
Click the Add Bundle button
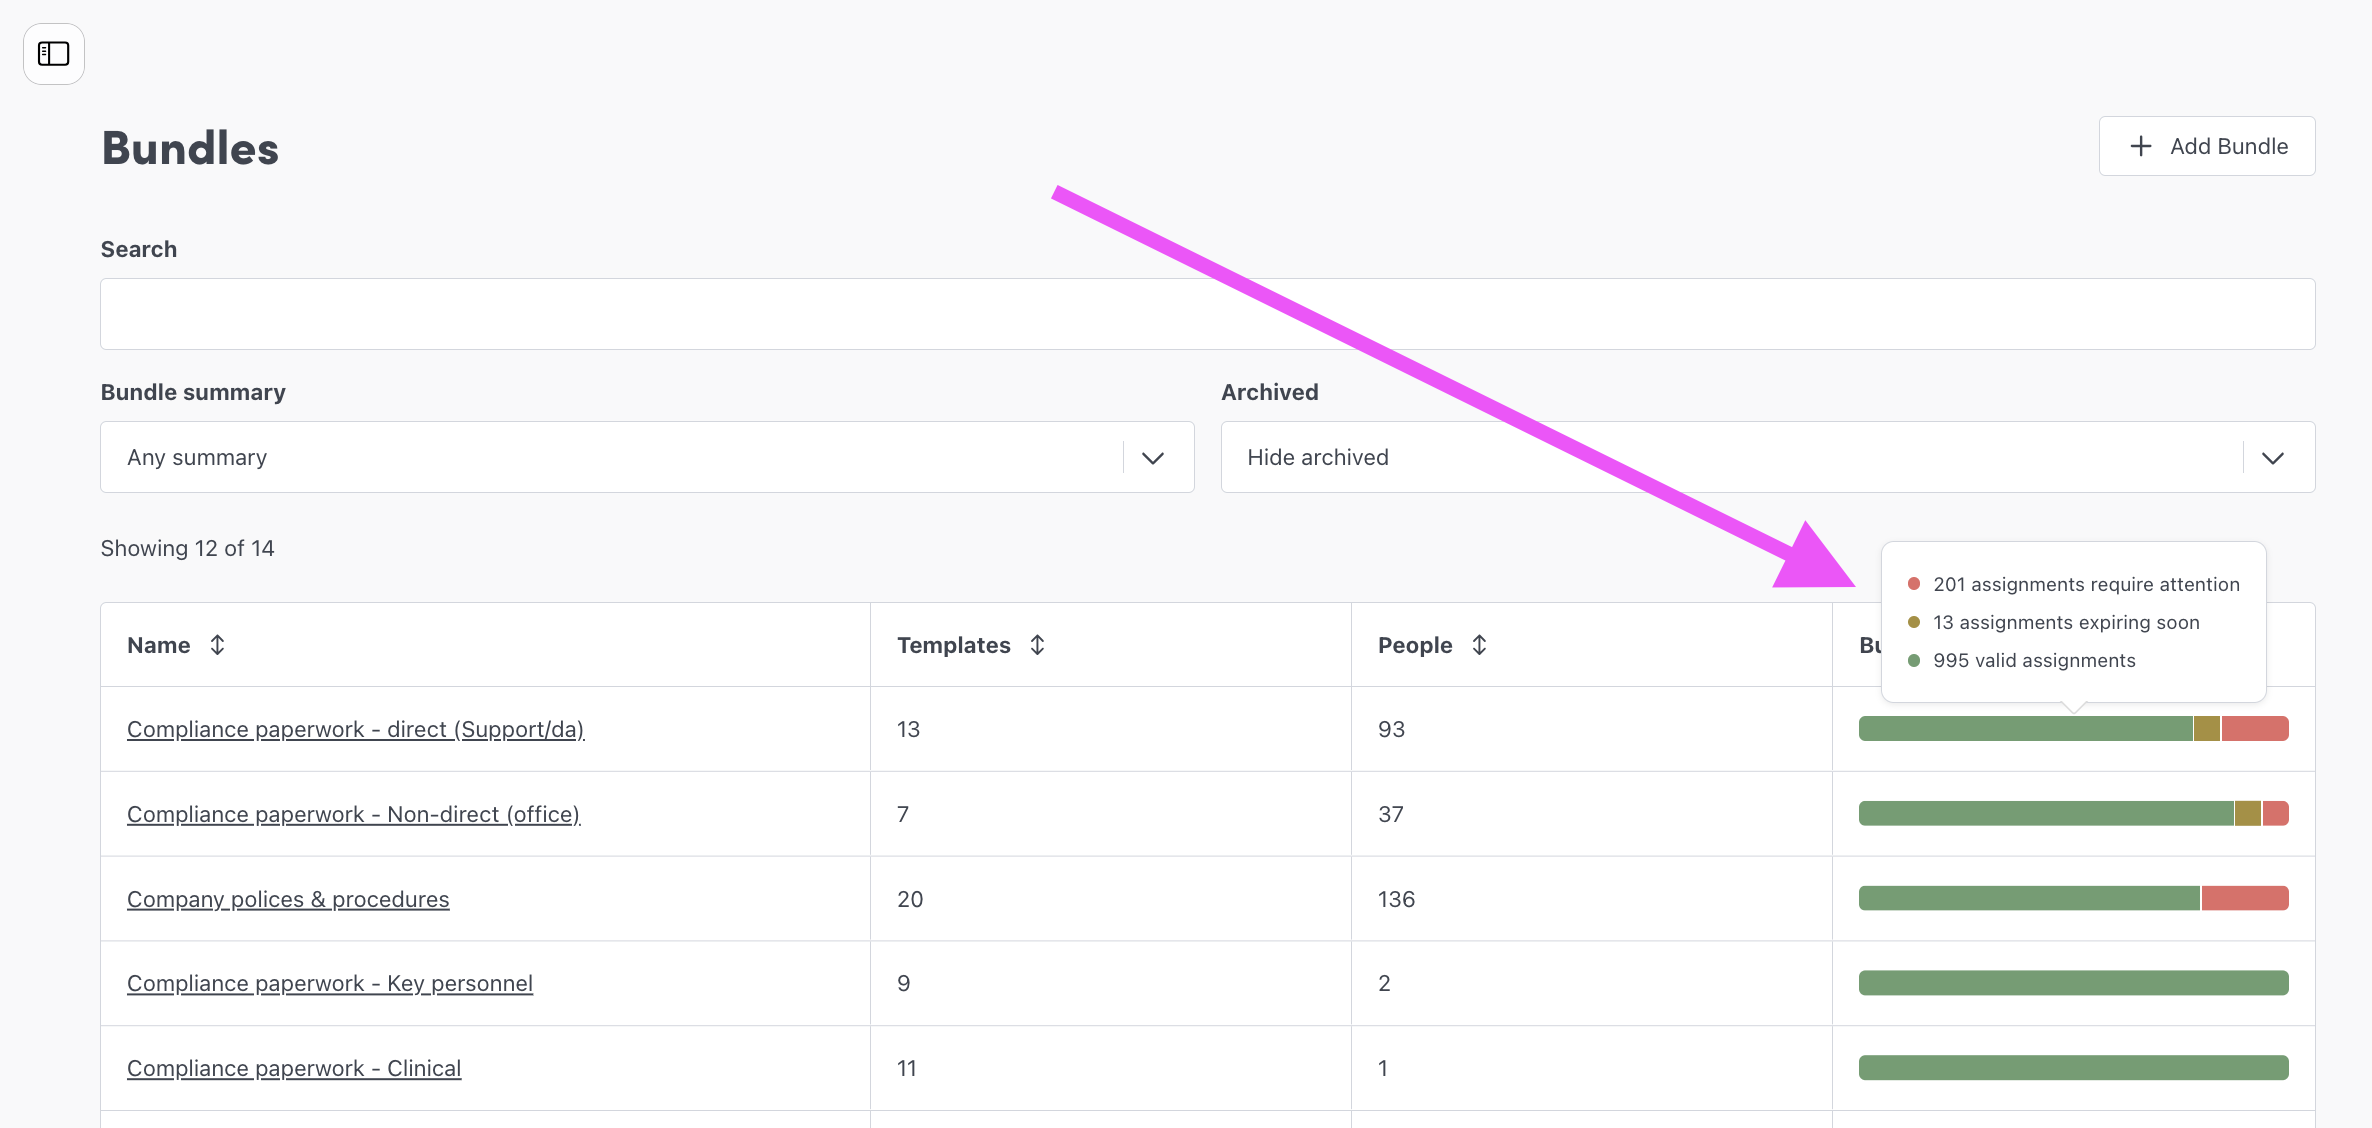tap(2207, 147)
